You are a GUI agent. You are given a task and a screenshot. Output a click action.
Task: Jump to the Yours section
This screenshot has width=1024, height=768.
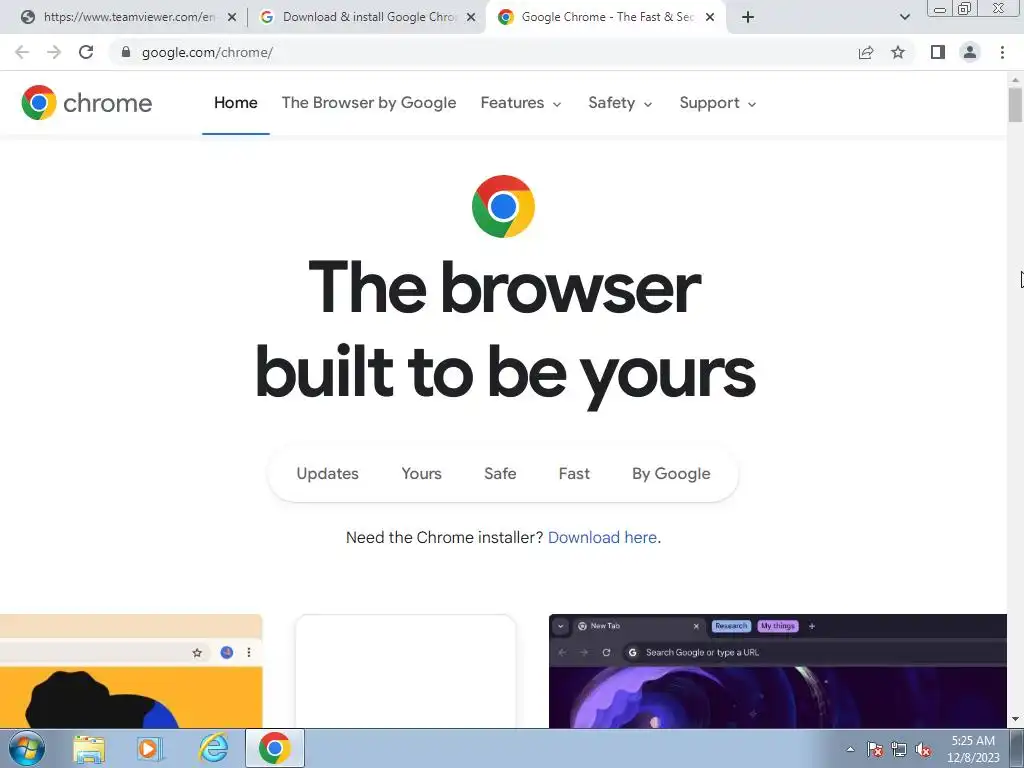tap(421, 473)
